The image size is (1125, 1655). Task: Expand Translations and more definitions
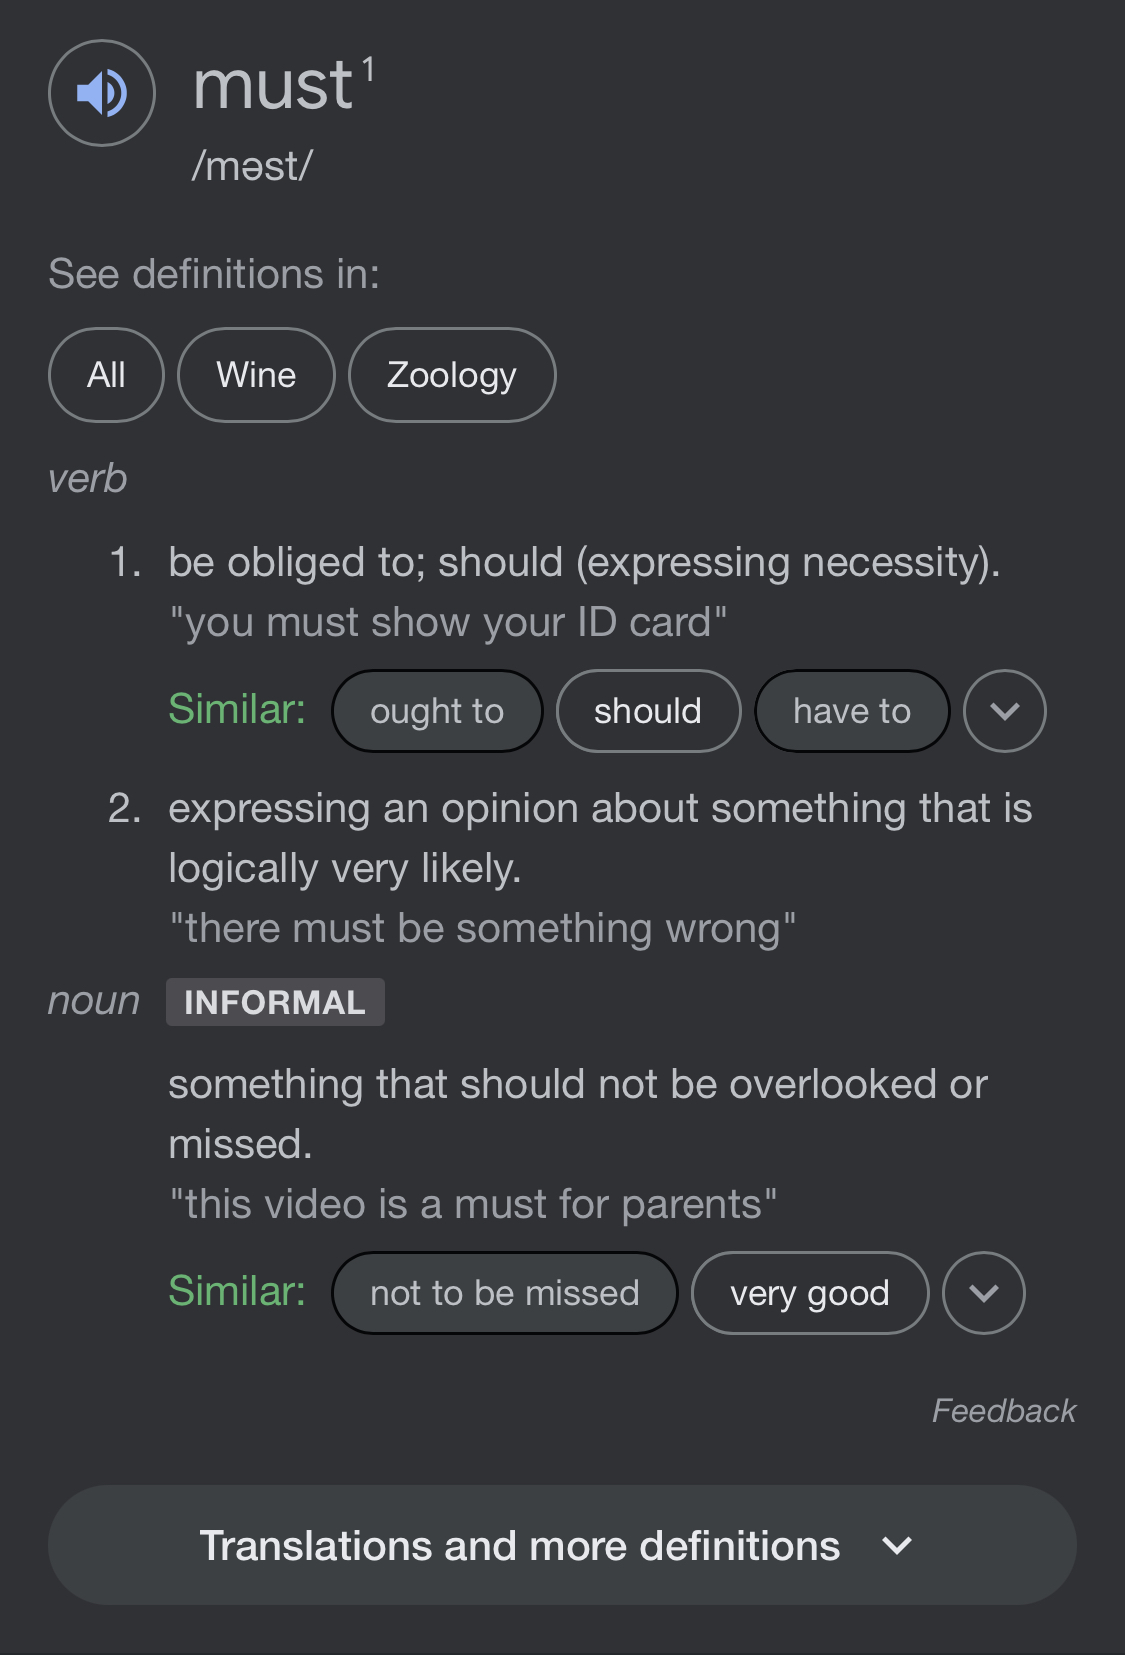pos(562,1545)
